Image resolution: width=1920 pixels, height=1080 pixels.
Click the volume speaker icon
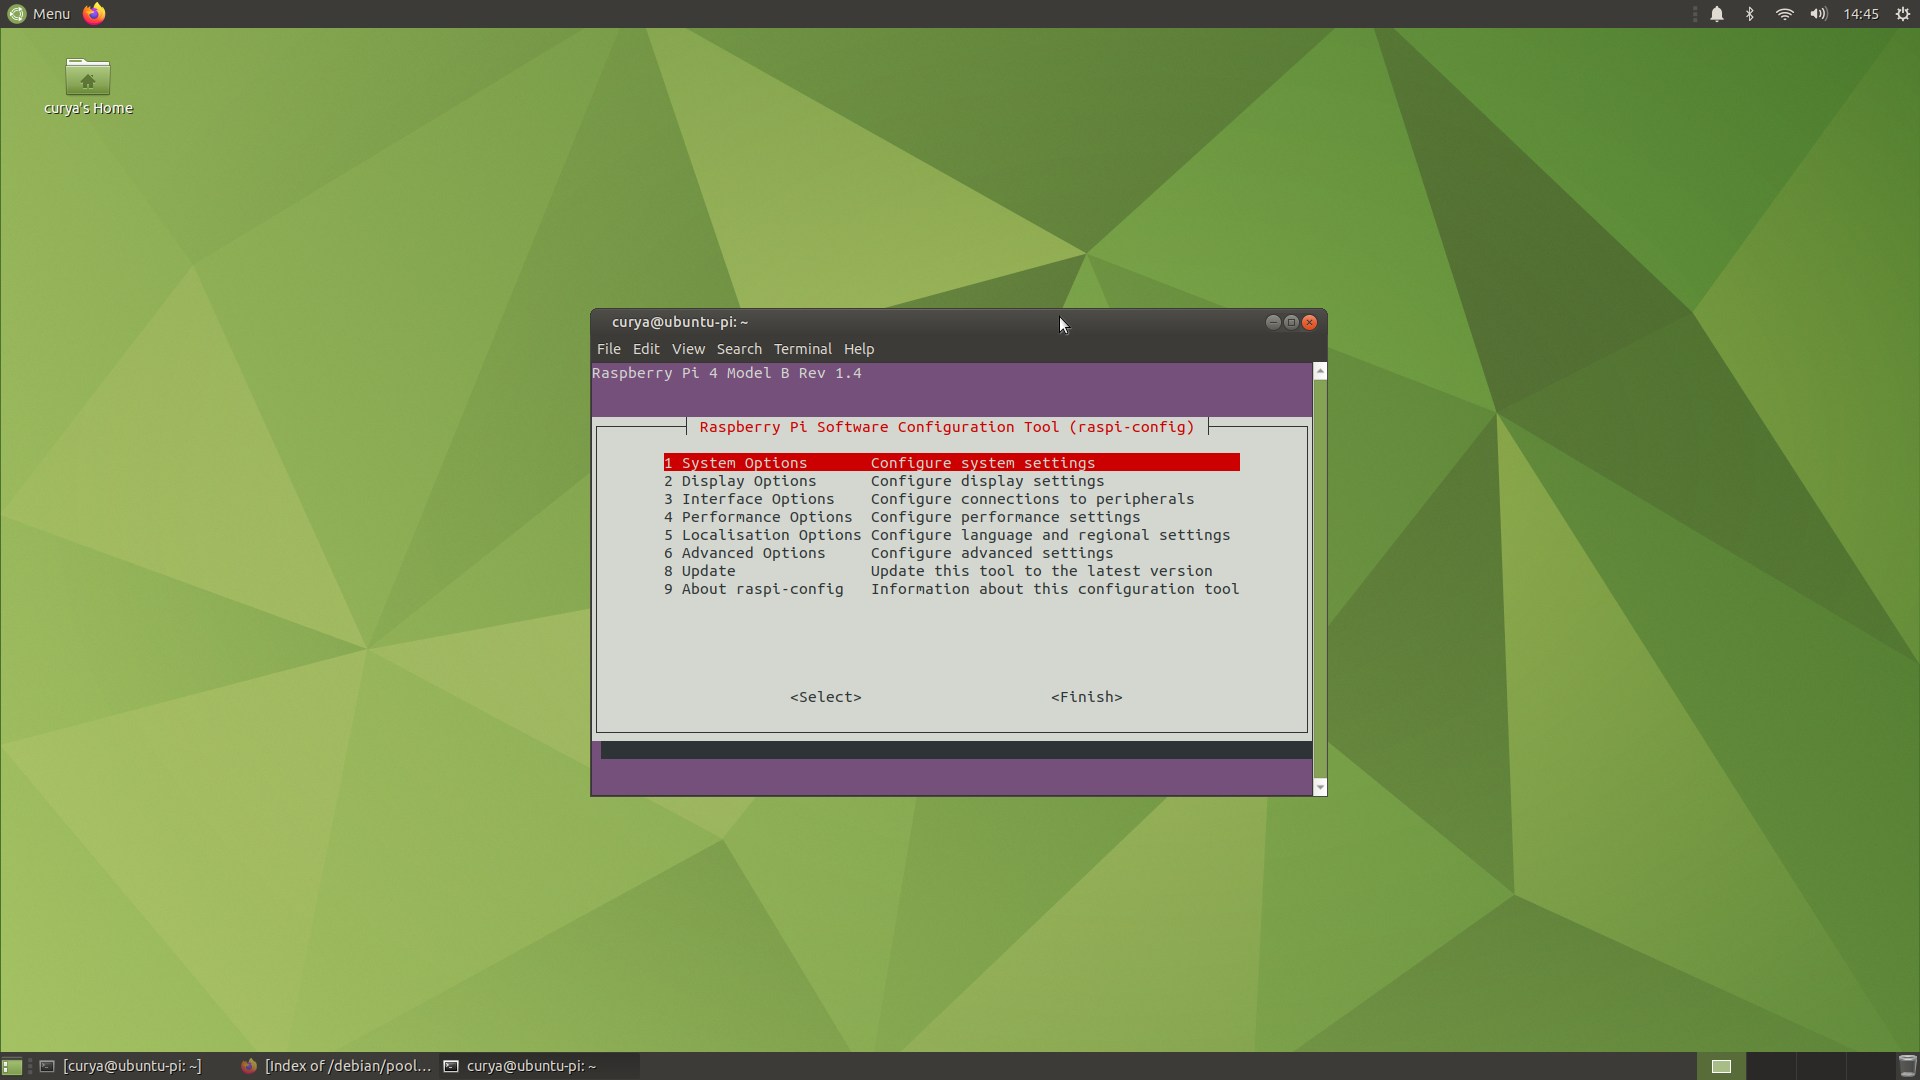[x=1818, y=14]
